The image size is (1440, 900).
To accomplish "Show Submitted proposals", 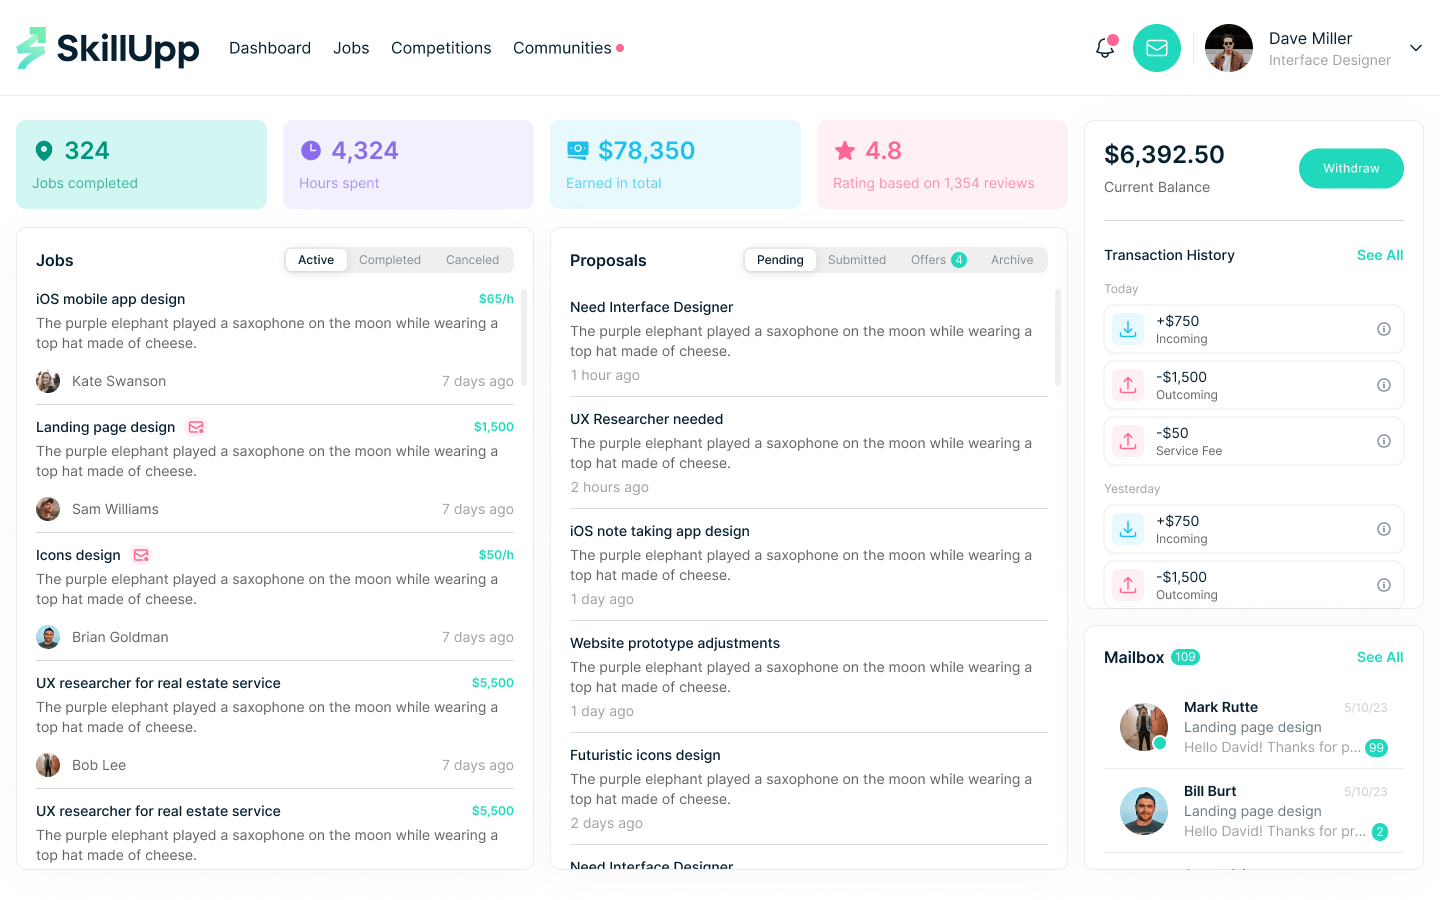I will (x=857, y=260).
